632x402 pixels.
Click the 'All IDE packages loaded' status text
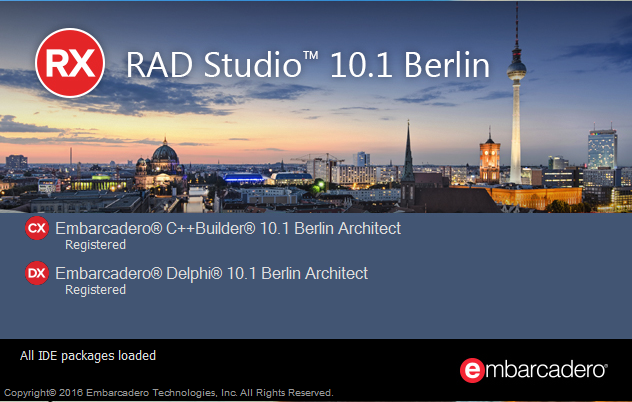tap(88, 355)
